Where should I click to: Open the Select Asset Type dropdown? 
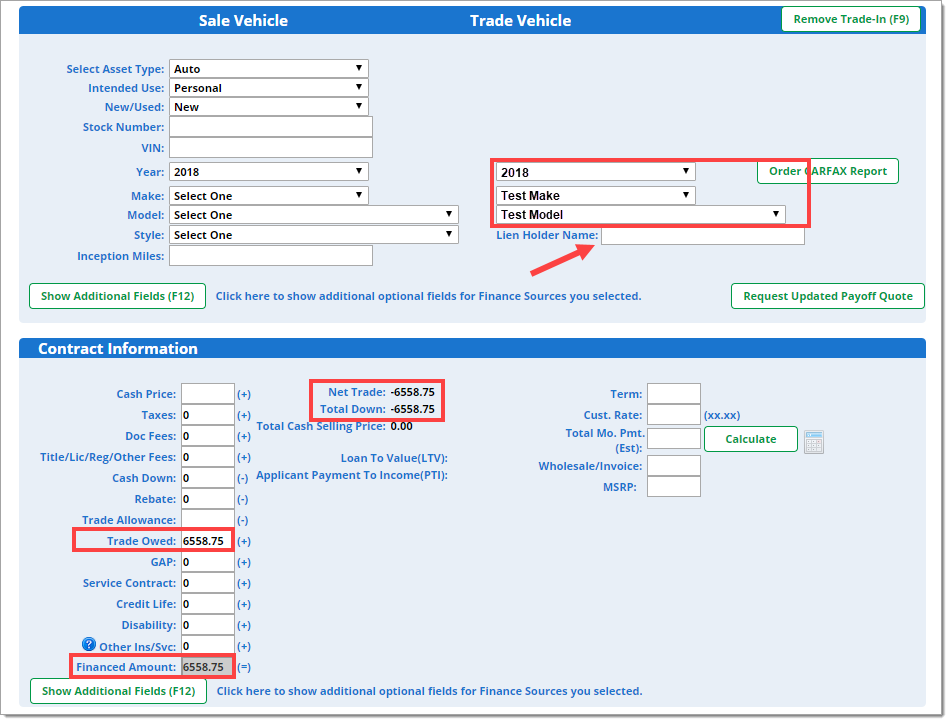tap(268, 69)
